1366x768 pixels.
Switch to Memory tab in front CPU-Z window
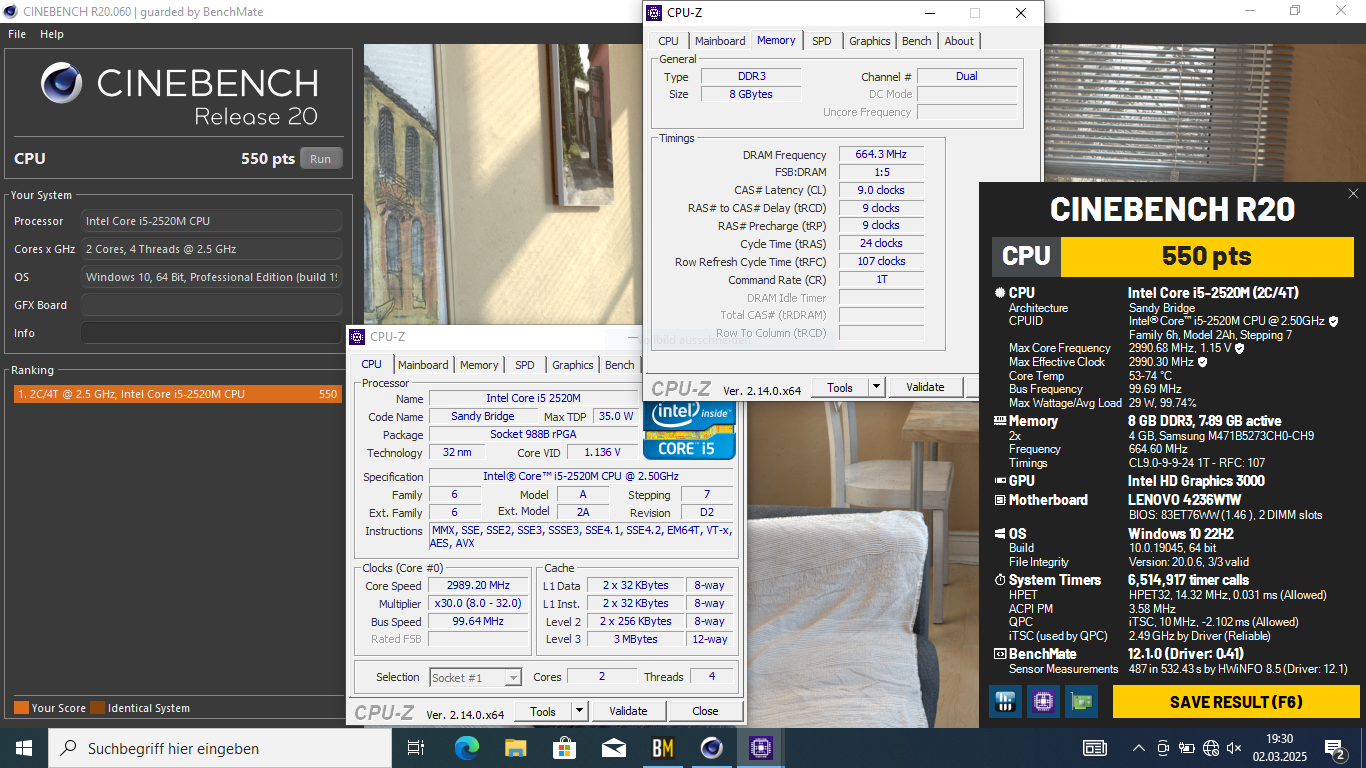(x=479, y=365)
